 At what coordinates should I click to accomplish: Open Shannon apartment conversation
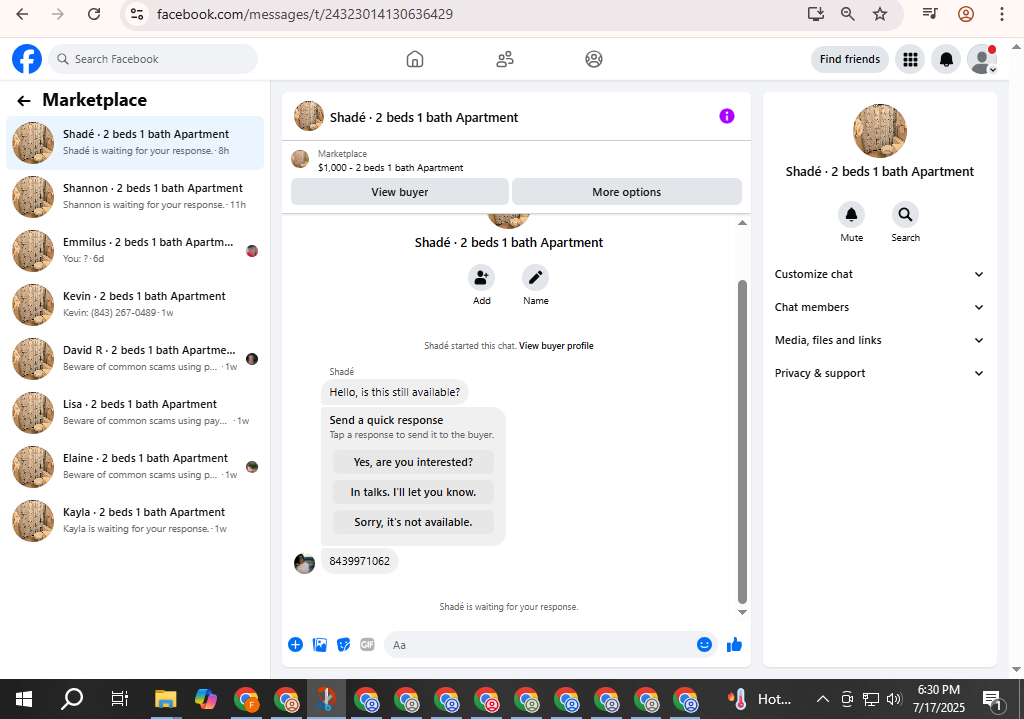(135, 197)
